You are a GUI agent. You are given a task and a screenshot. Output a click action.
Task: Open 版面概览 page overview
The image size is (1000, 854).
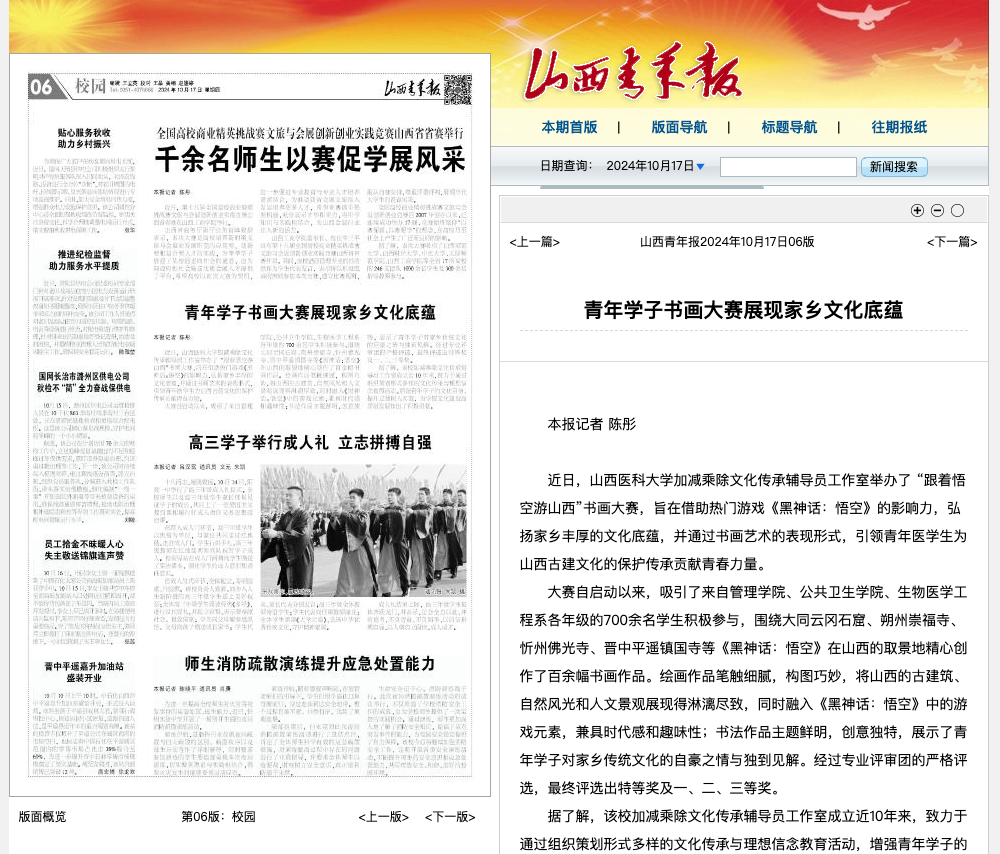pos(43,817)
